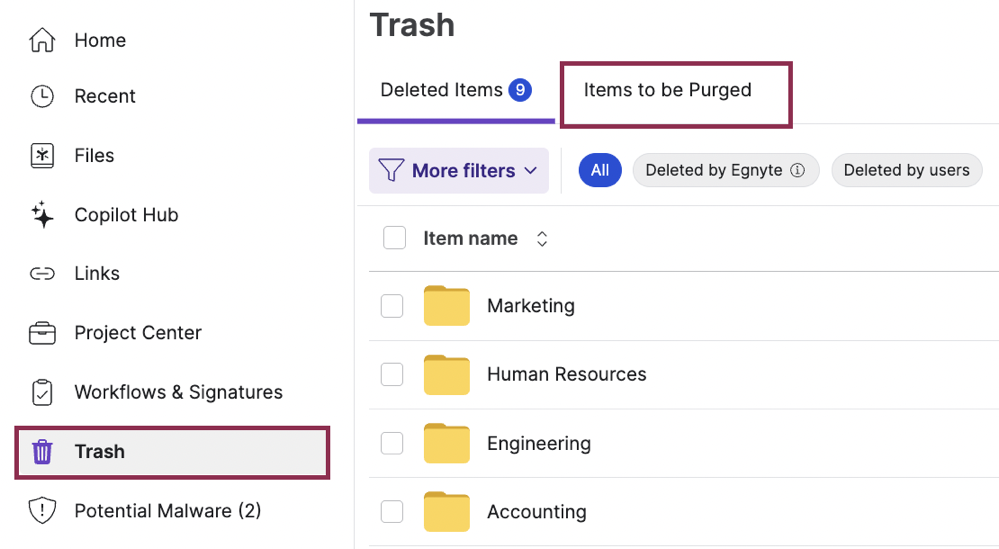Image resolution: width=999 pixels, height=549 pixels.
Task: Enable the Engineering folder checkbox
Action: (x=392, y=443)
